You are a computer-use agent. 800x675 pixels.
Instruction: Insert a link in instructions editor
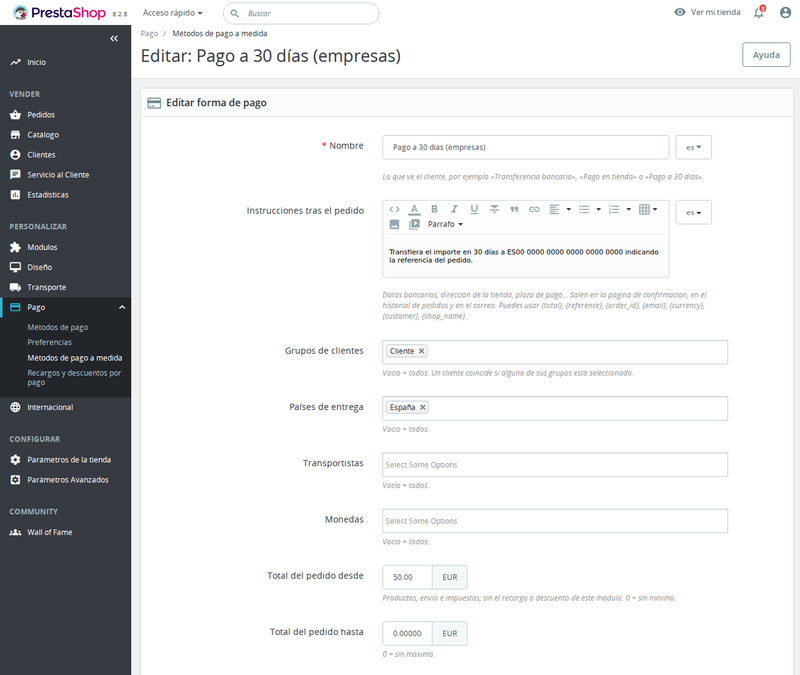534,209
